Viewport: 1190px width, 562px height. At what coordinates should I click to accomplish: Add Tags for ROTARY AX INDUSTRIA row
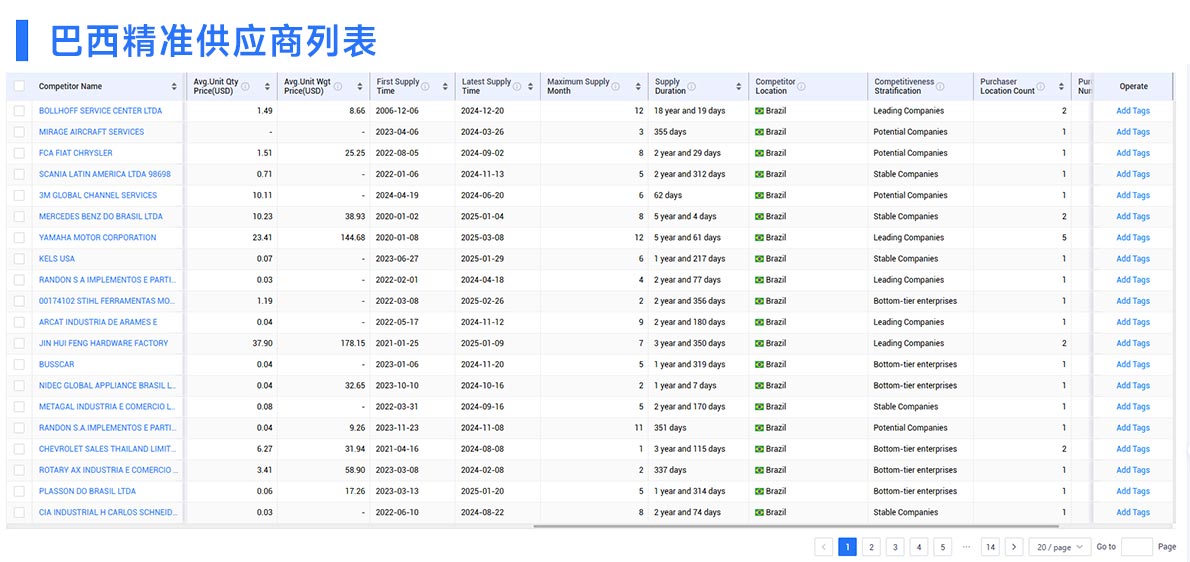(x=1133, y=470)
